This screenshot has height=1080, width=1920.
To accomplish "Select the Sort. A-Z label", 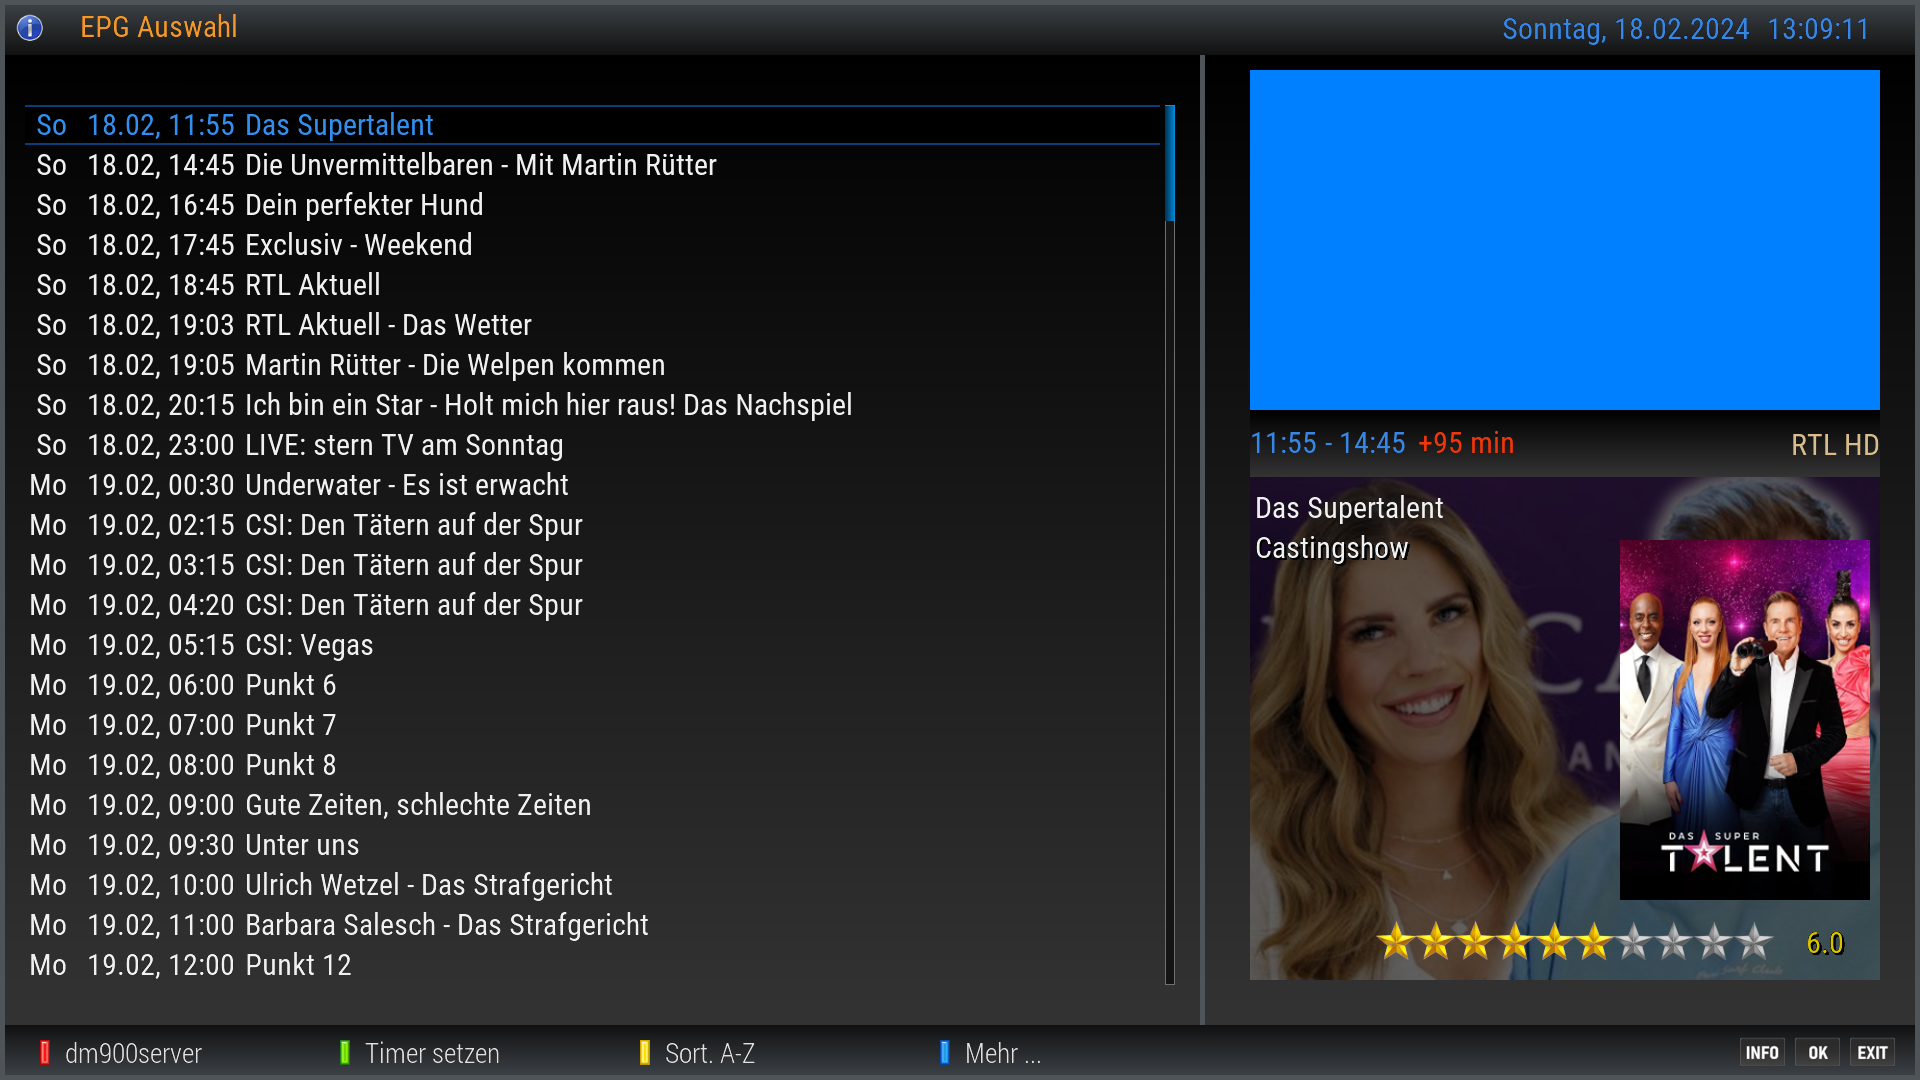I will point(709,1053).
